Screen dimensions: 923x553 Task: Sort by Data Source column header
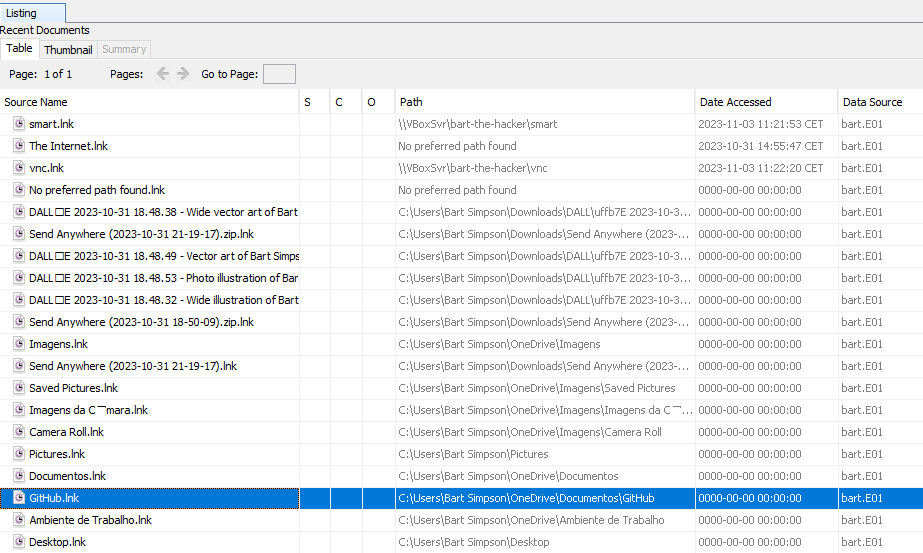(872, 102)
